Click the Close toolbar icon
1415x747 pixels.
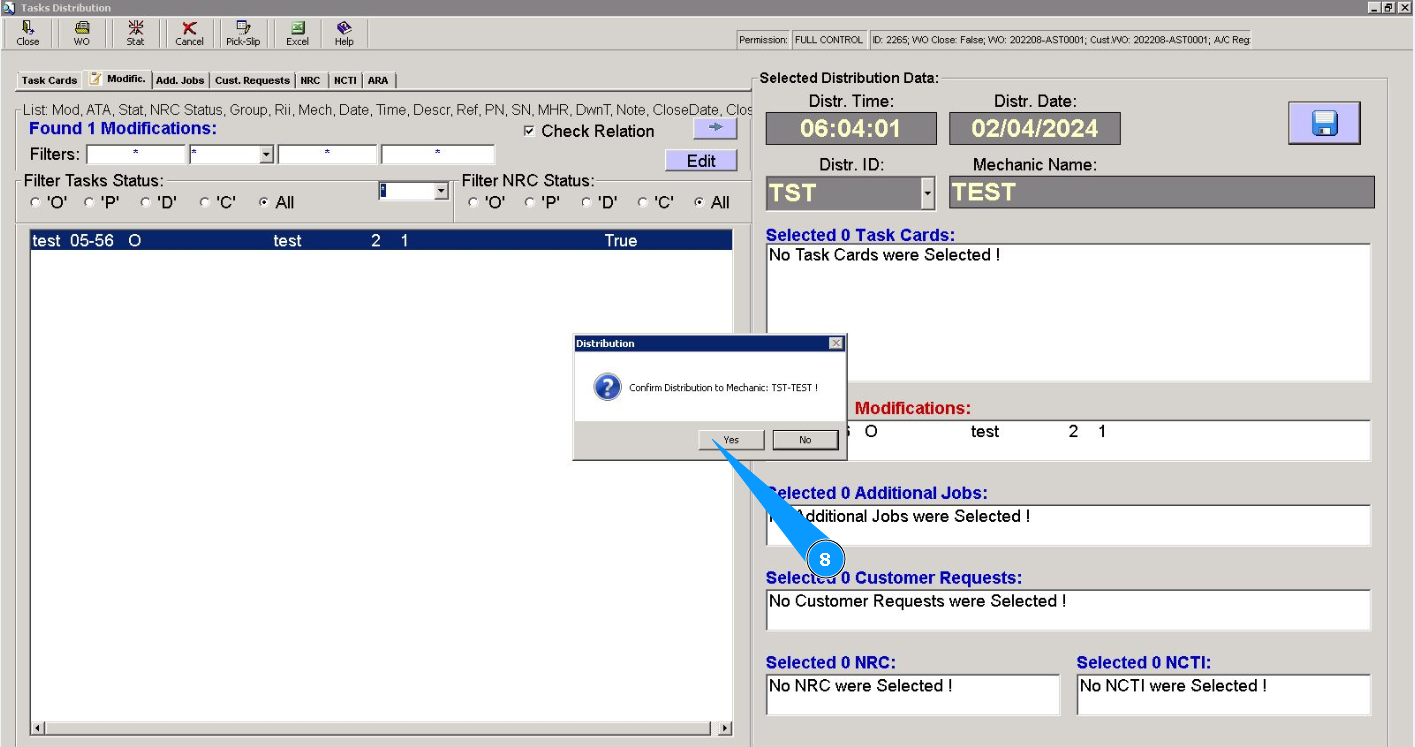(x=28, y=33)
